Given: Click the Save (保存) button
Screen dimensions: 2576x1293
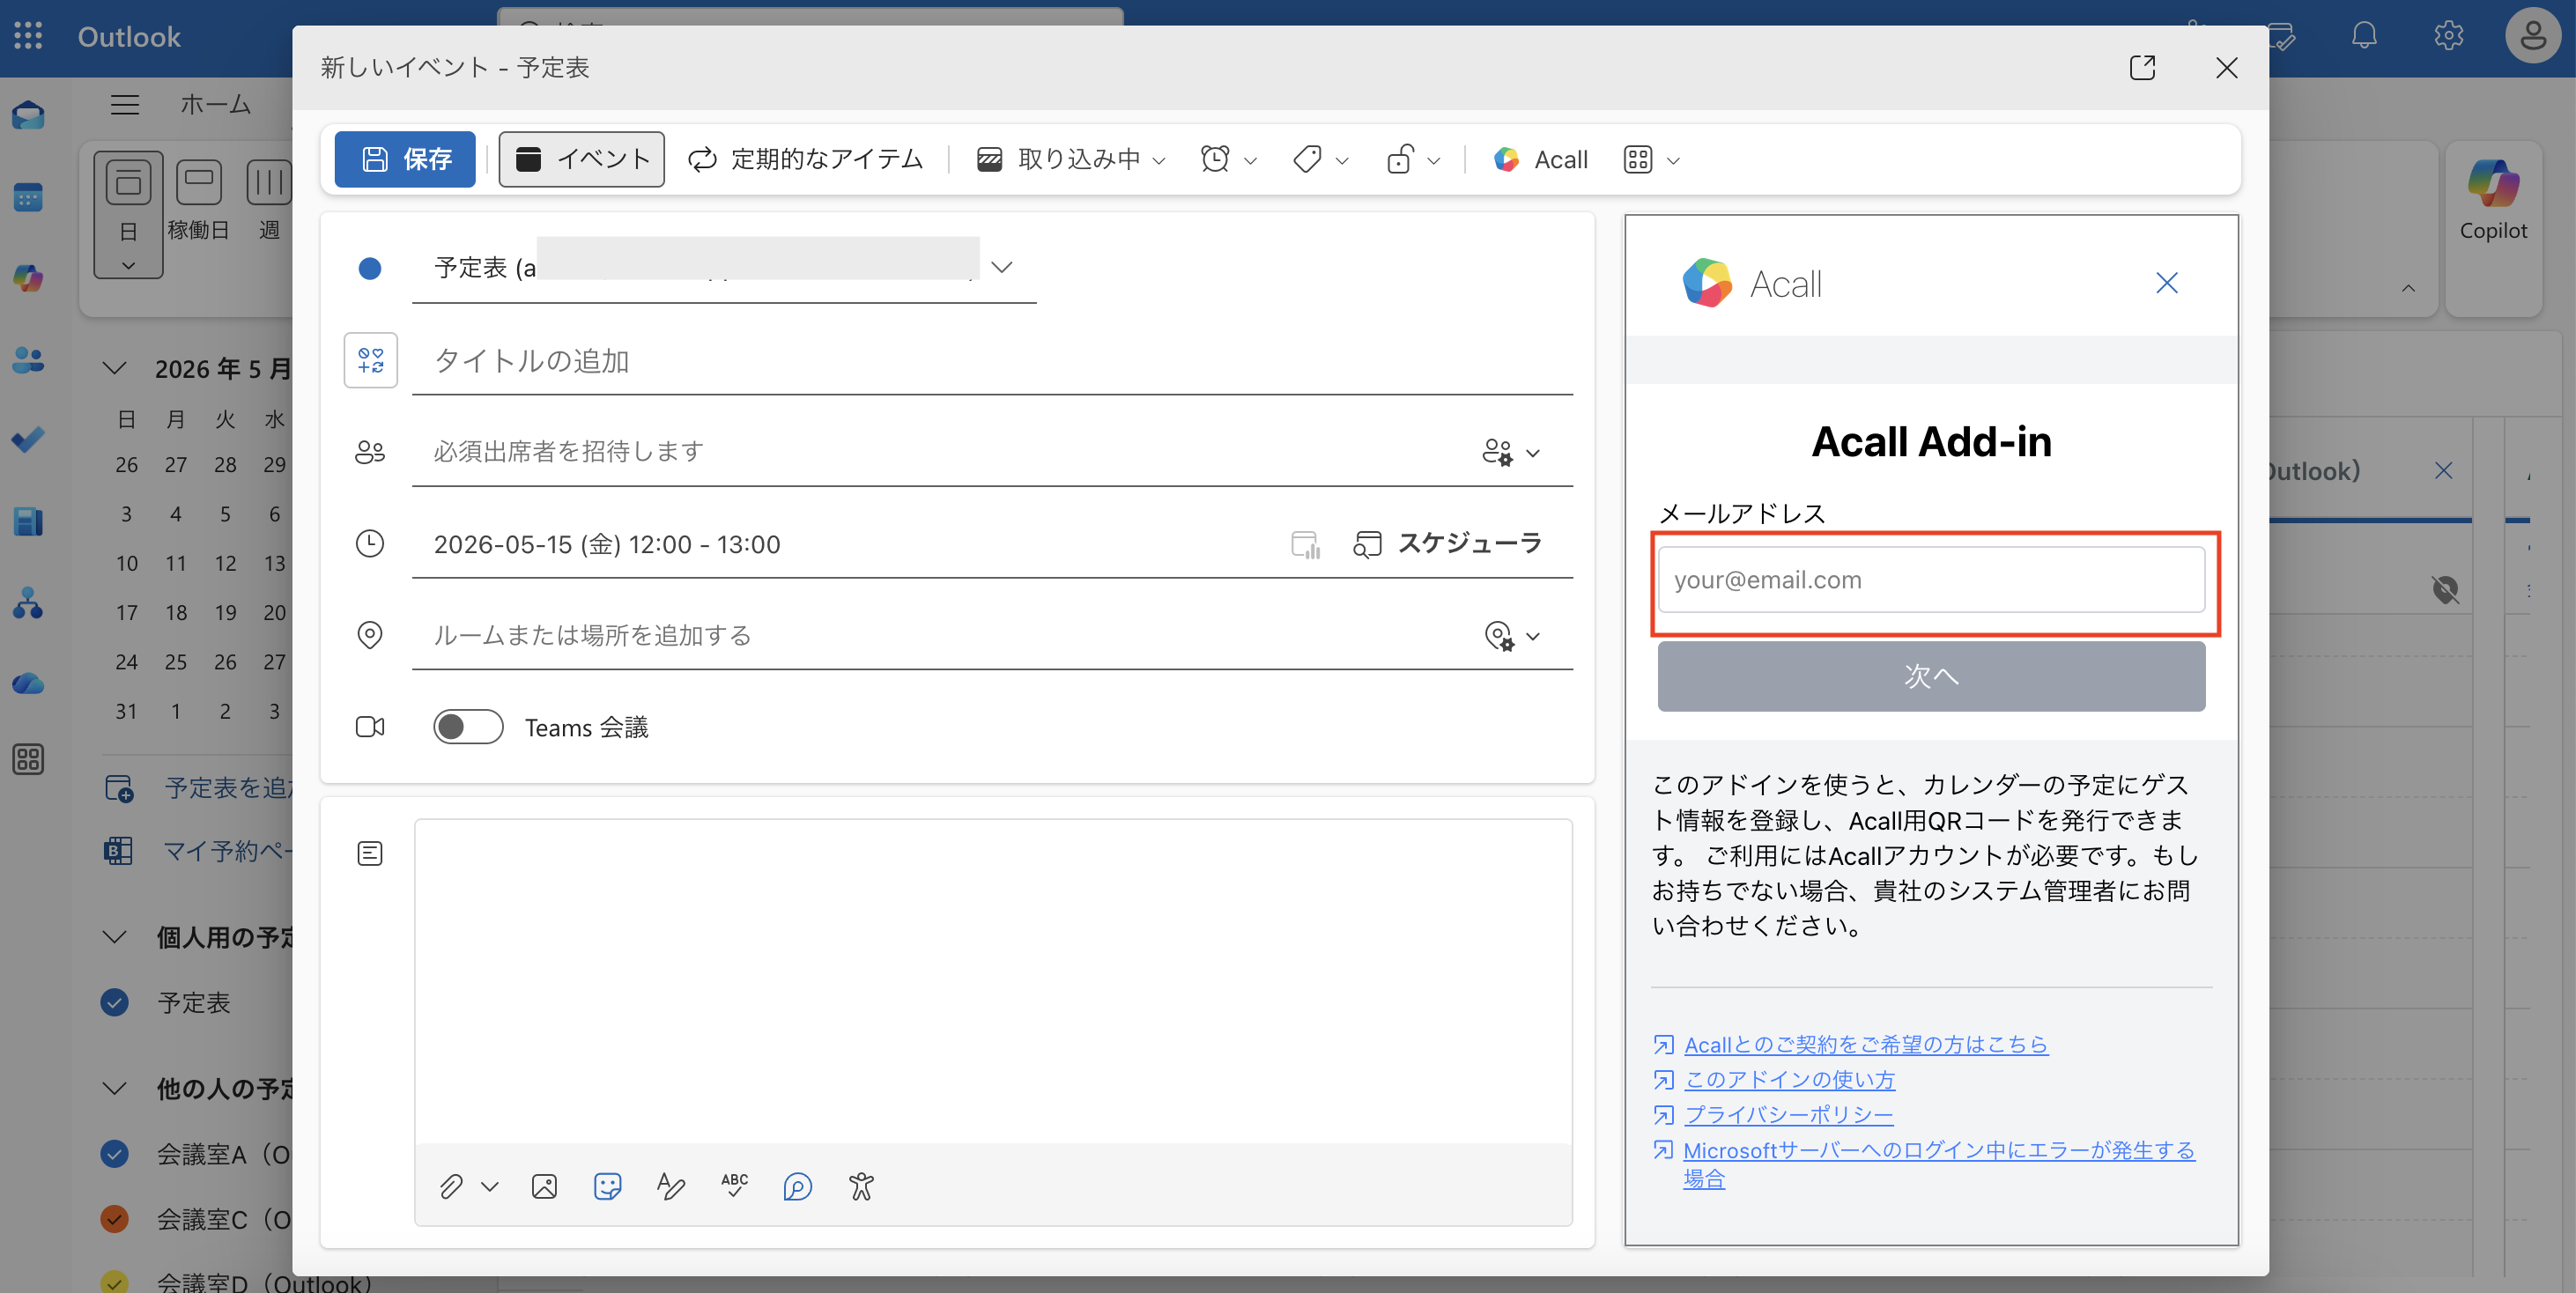Looking at the screenshot, I should (x=404, y=159).
